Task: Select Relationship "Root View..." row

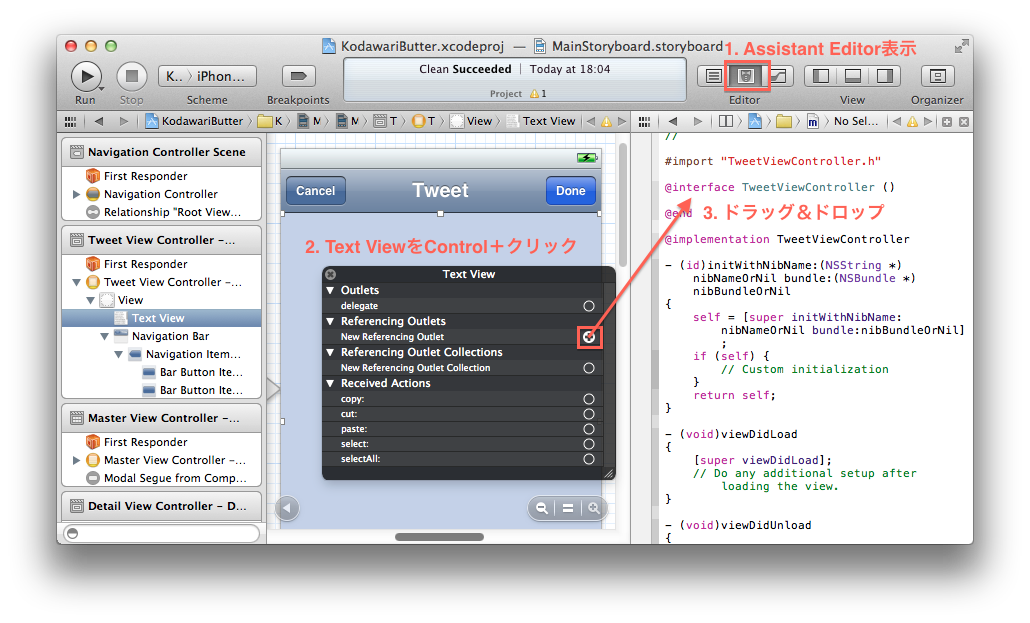Action: (x=164, y=212)
